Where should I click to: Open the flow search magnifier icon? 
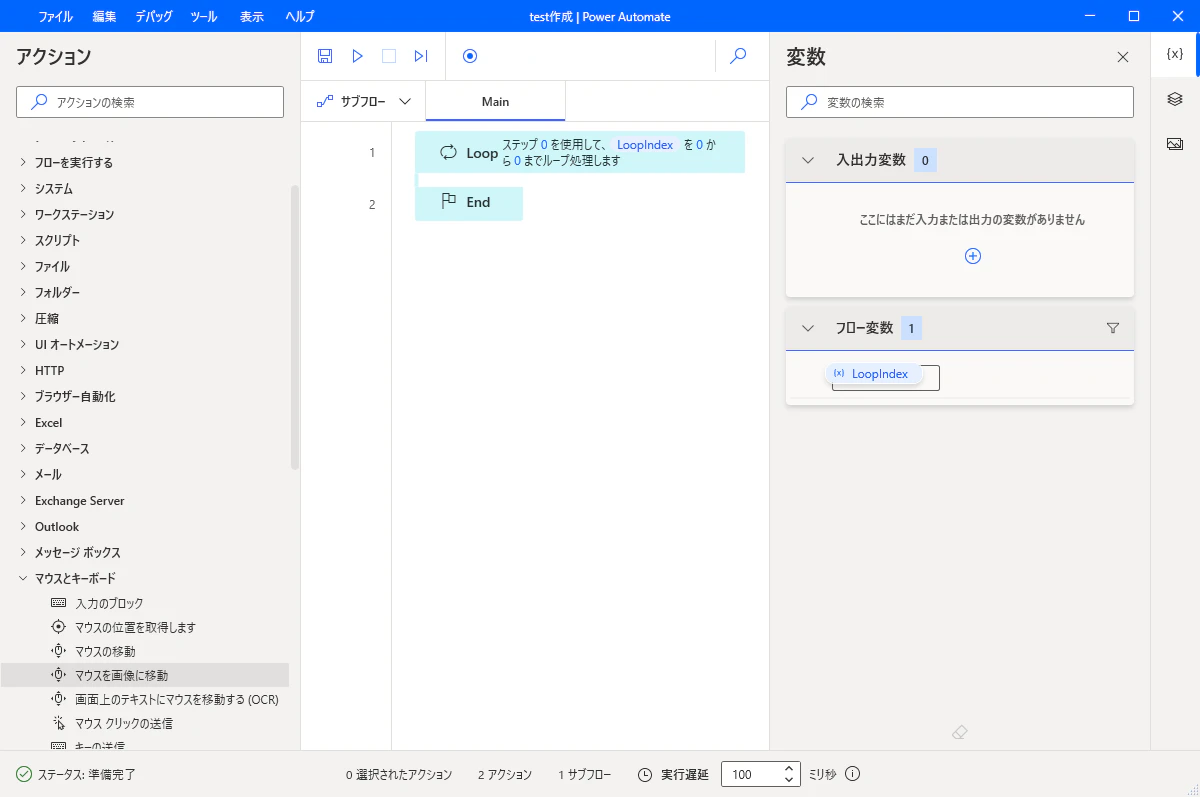pos(738,56)
